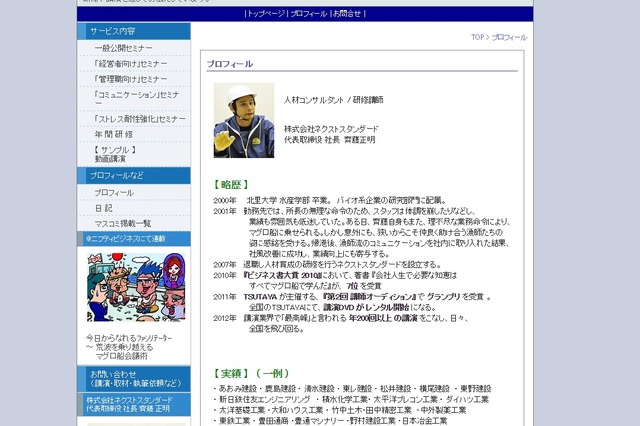Click the 2001年 history entry line
640x426 pixels.
coord(344,211)
